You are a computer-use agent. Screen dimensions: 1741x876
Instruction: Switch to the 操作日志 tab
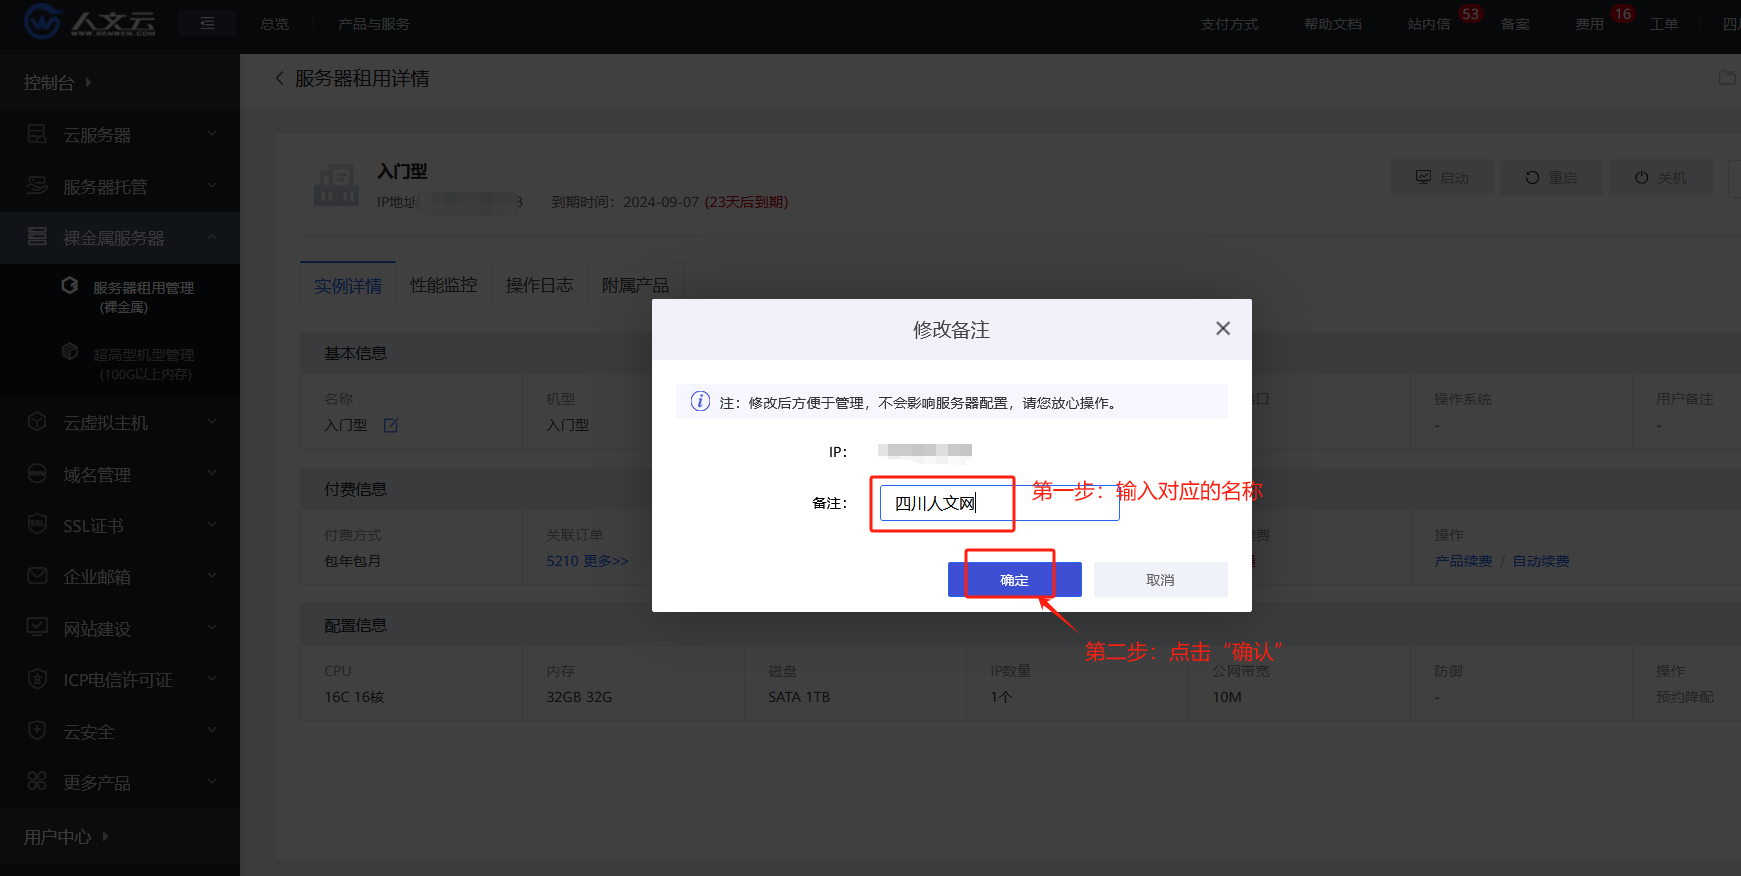(x=539, y=286)
